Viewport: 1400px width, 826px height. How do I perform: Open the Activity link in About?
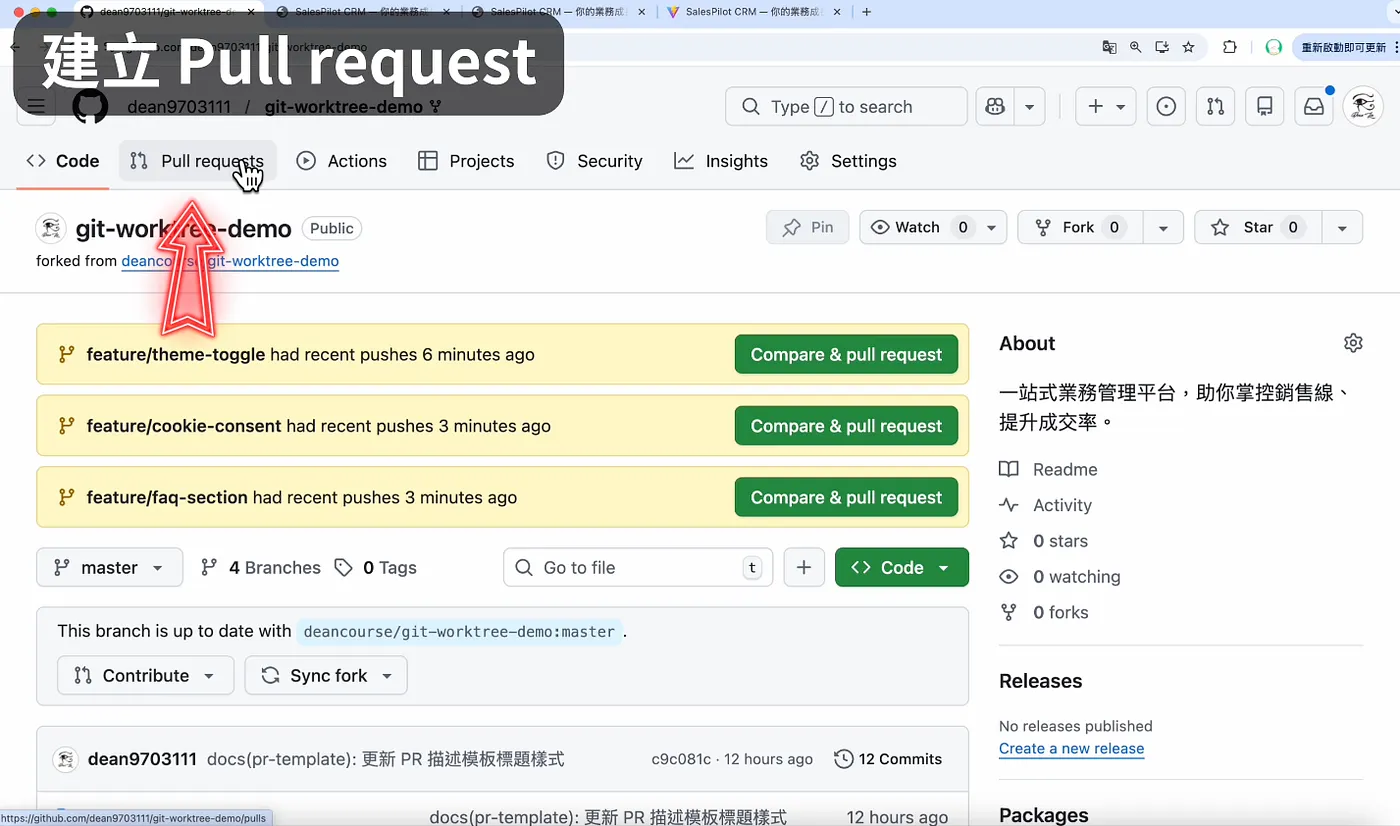tap(1046, 505)
